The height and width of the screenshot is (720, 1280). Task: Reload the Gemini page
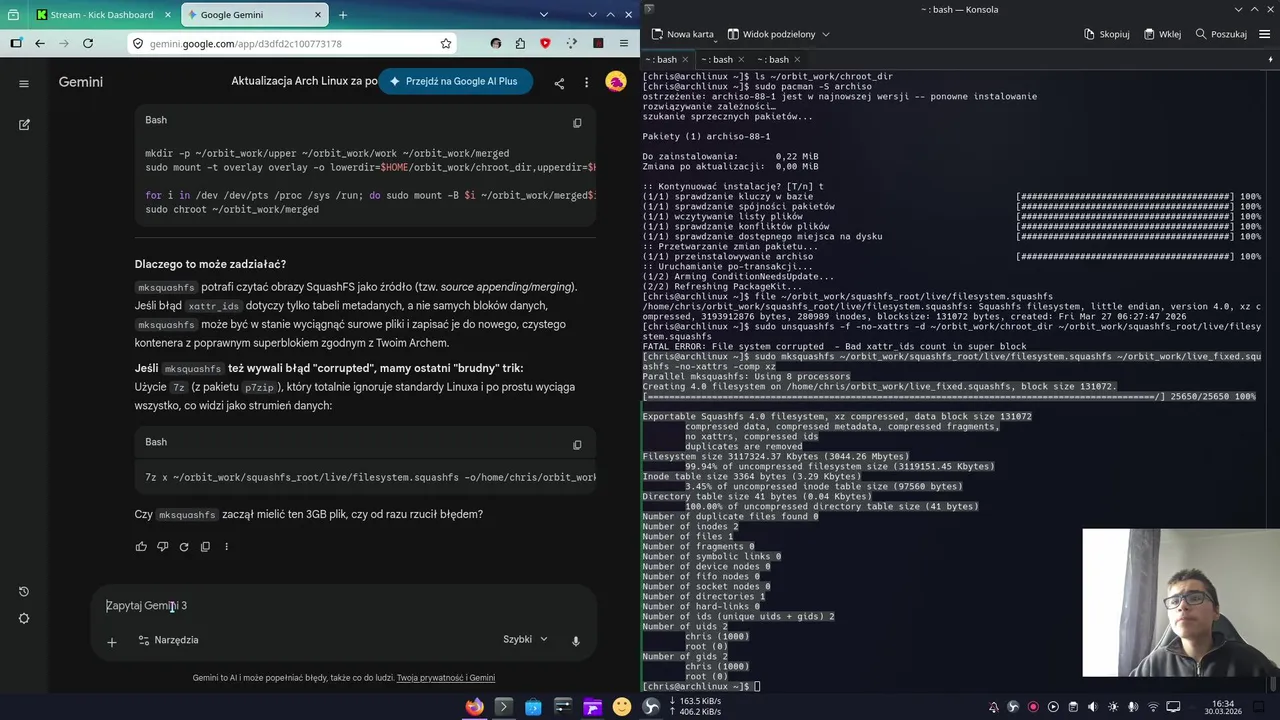(88, 43)
